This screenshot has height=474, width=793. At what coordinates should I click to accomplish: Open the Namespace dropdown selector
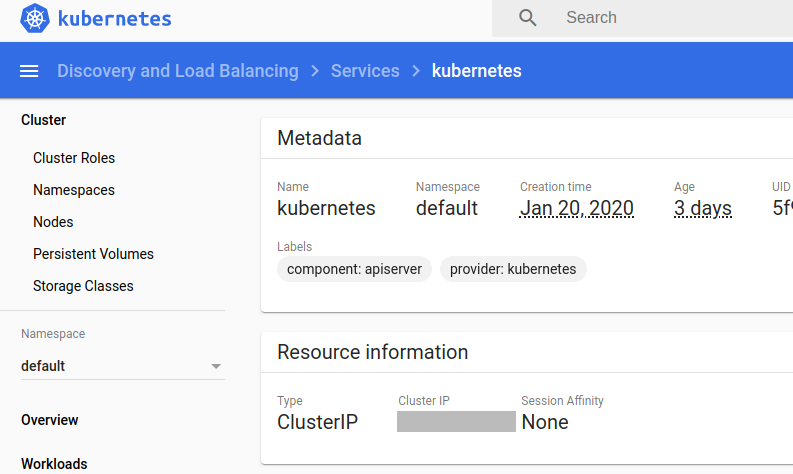click(x=122, y=366)
